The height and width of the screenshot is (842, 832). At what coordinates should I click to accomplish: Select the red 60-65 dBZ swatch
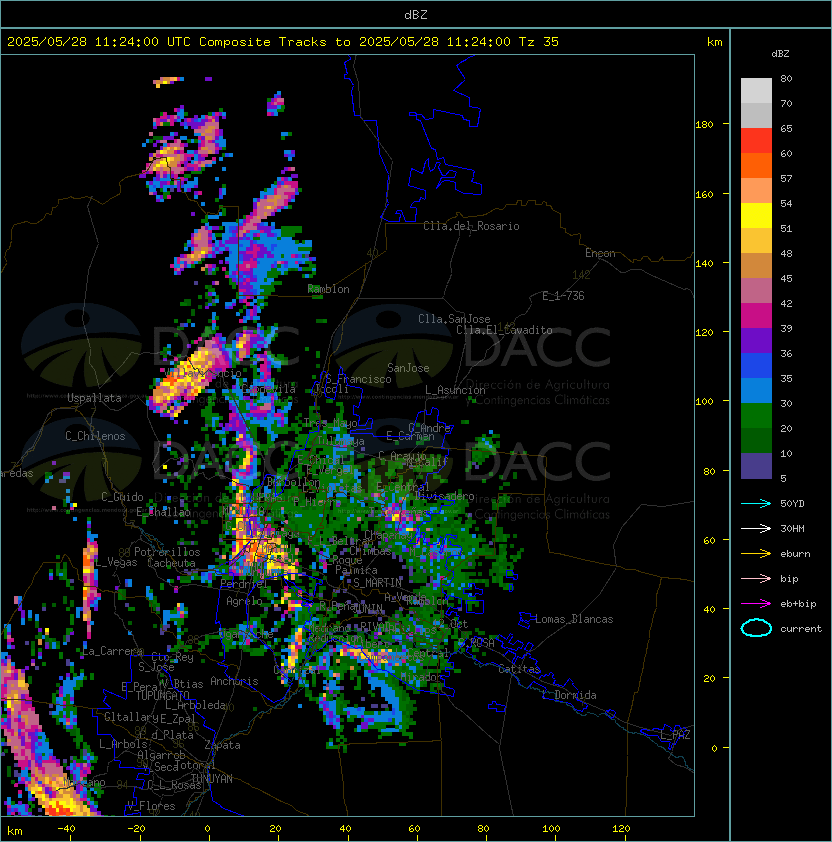click(756, 141)
